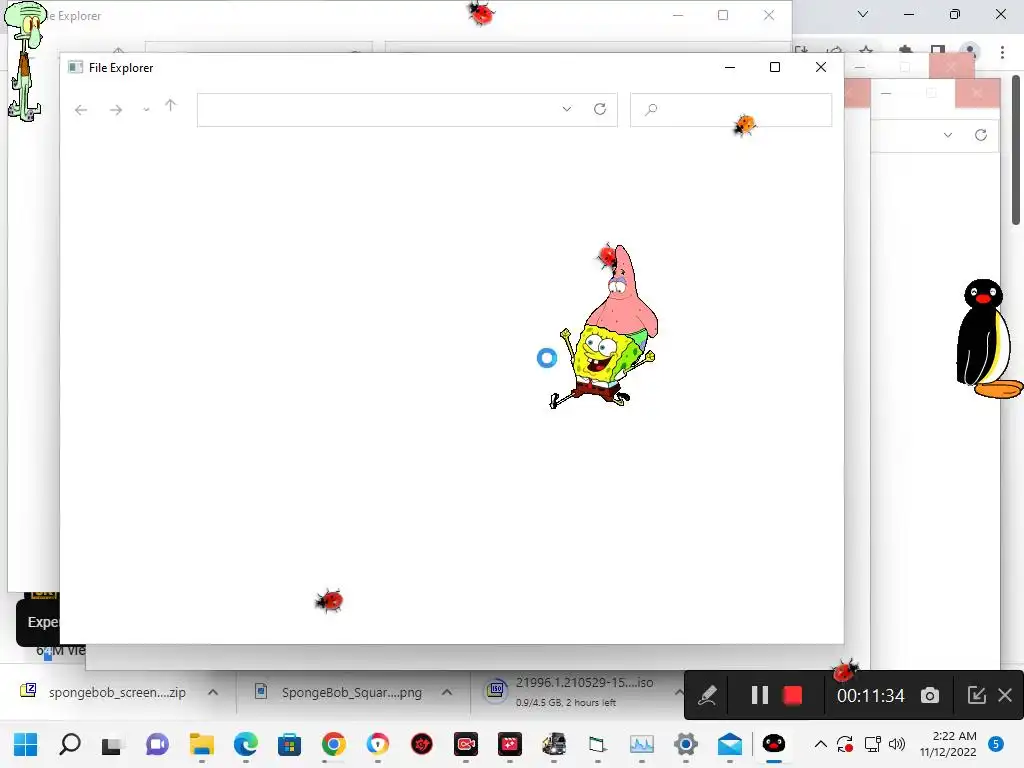Go forward in front File Explorer window

click(116, 110)
